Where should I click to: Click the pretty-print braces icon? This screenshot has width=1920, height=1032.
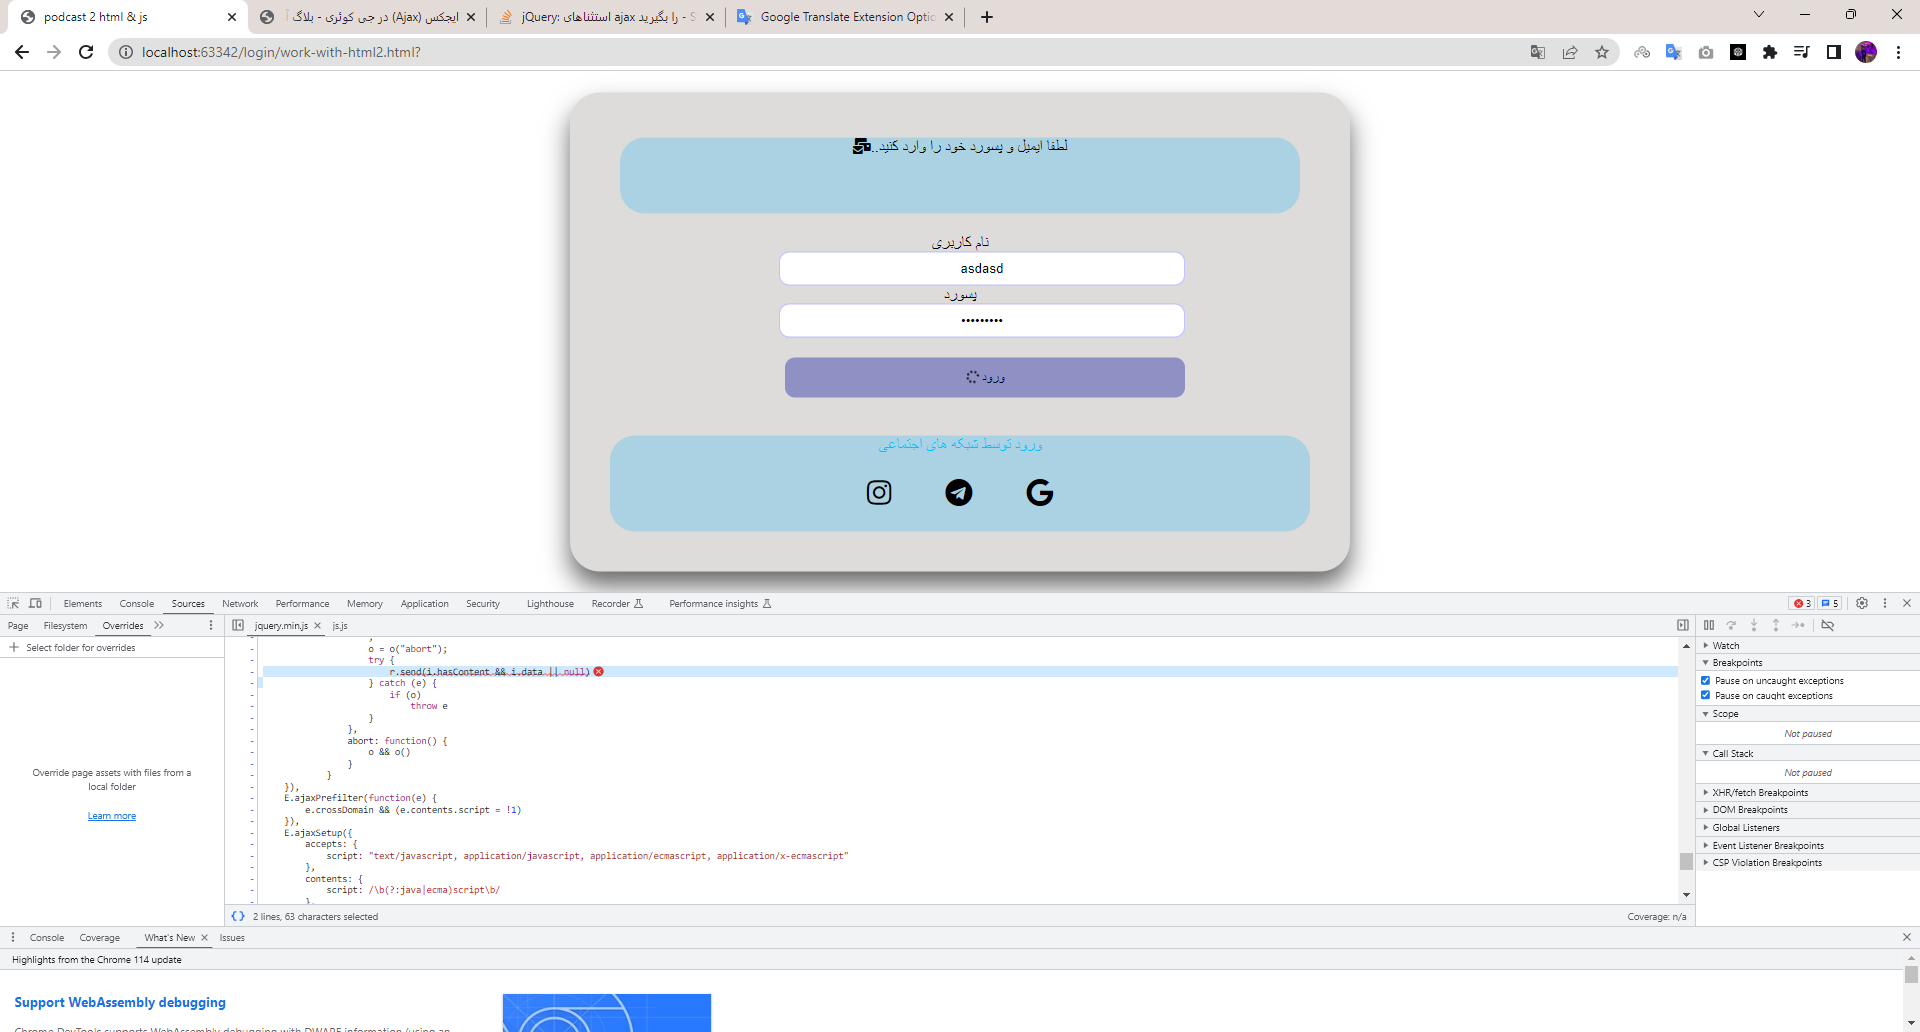coord(238,916)
